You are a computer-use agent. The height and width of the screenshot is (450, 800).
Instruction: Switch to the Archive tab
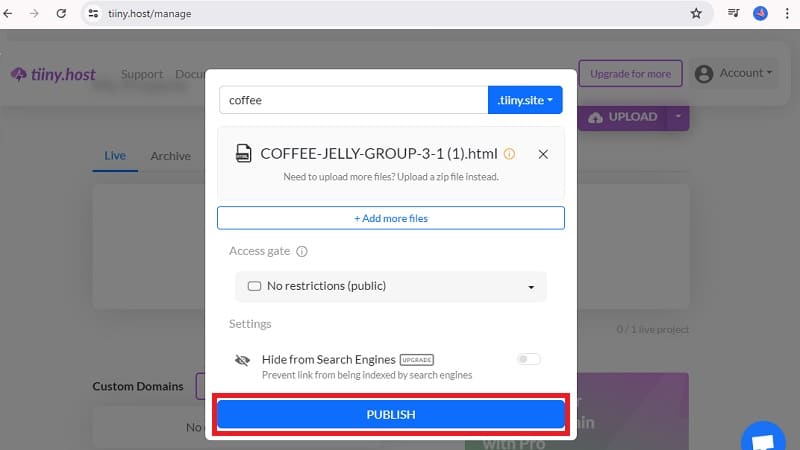170,156
